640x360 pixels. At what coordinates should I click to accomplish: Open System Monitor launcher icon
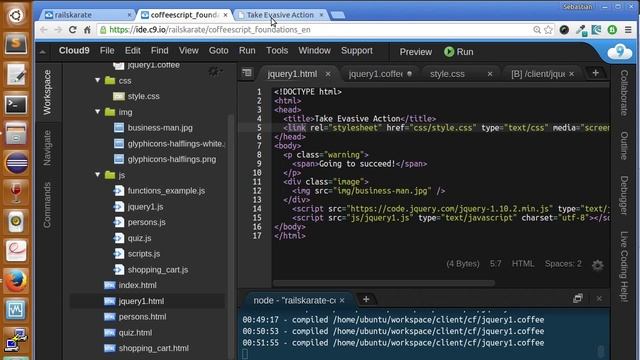[x=16, y=310]
